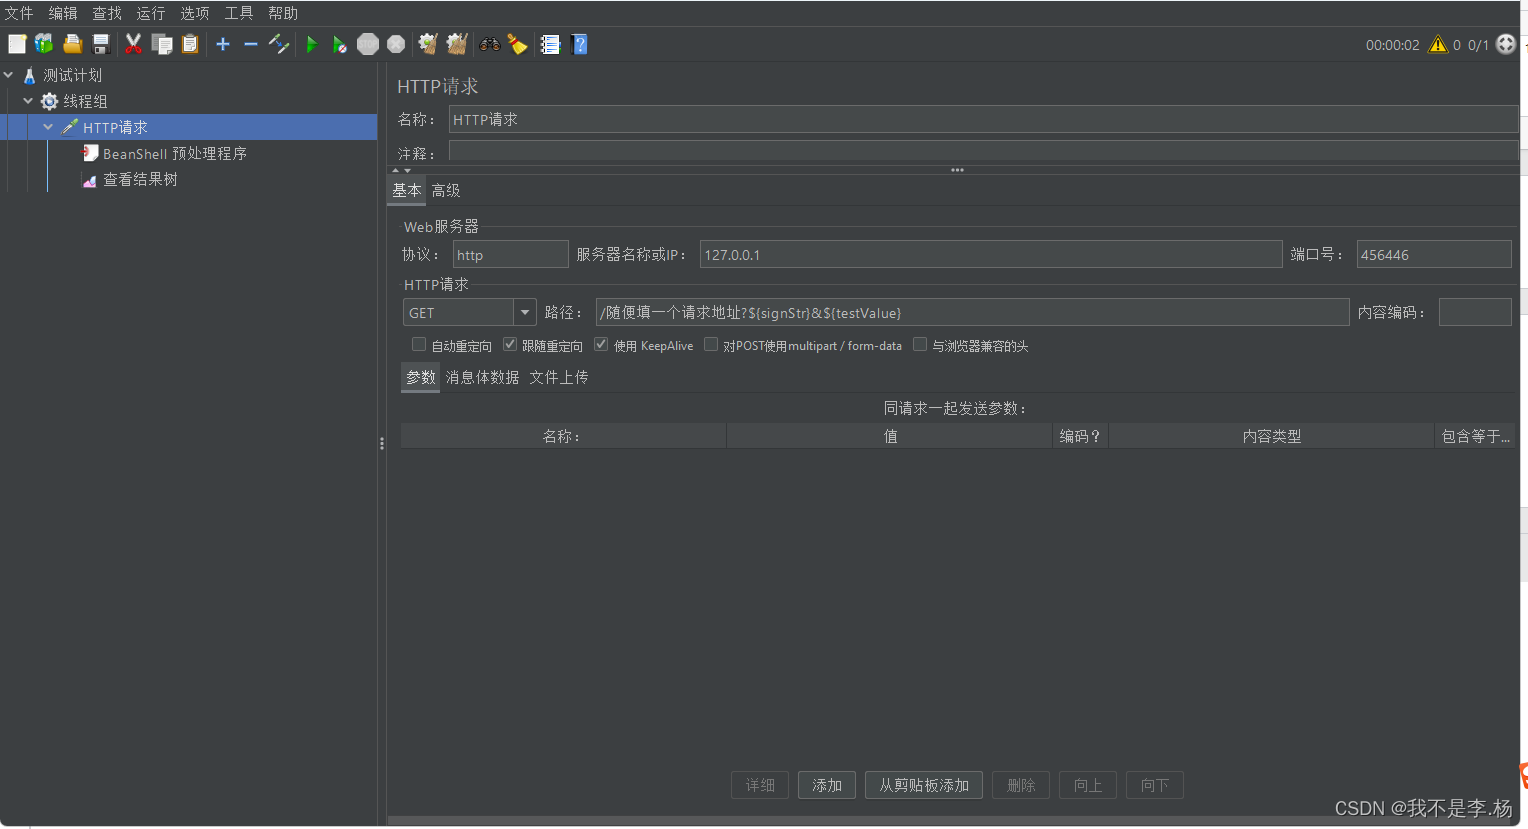The height and width of the screenshot is (829, 1528).
Task: Open the Templates icon in toolbar
Action: pyautogui.click(x=44, y=44)
